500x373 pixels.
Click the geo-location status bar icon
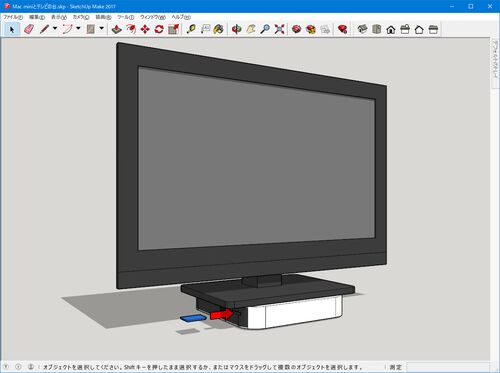pyautogui.click(x=6, y=367)
